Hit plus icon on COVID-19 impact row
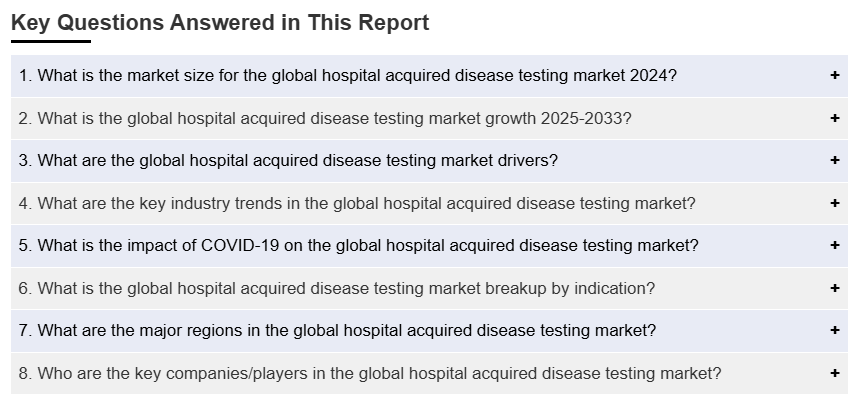Viewport: 854px width, 401px height. (835, 246)
